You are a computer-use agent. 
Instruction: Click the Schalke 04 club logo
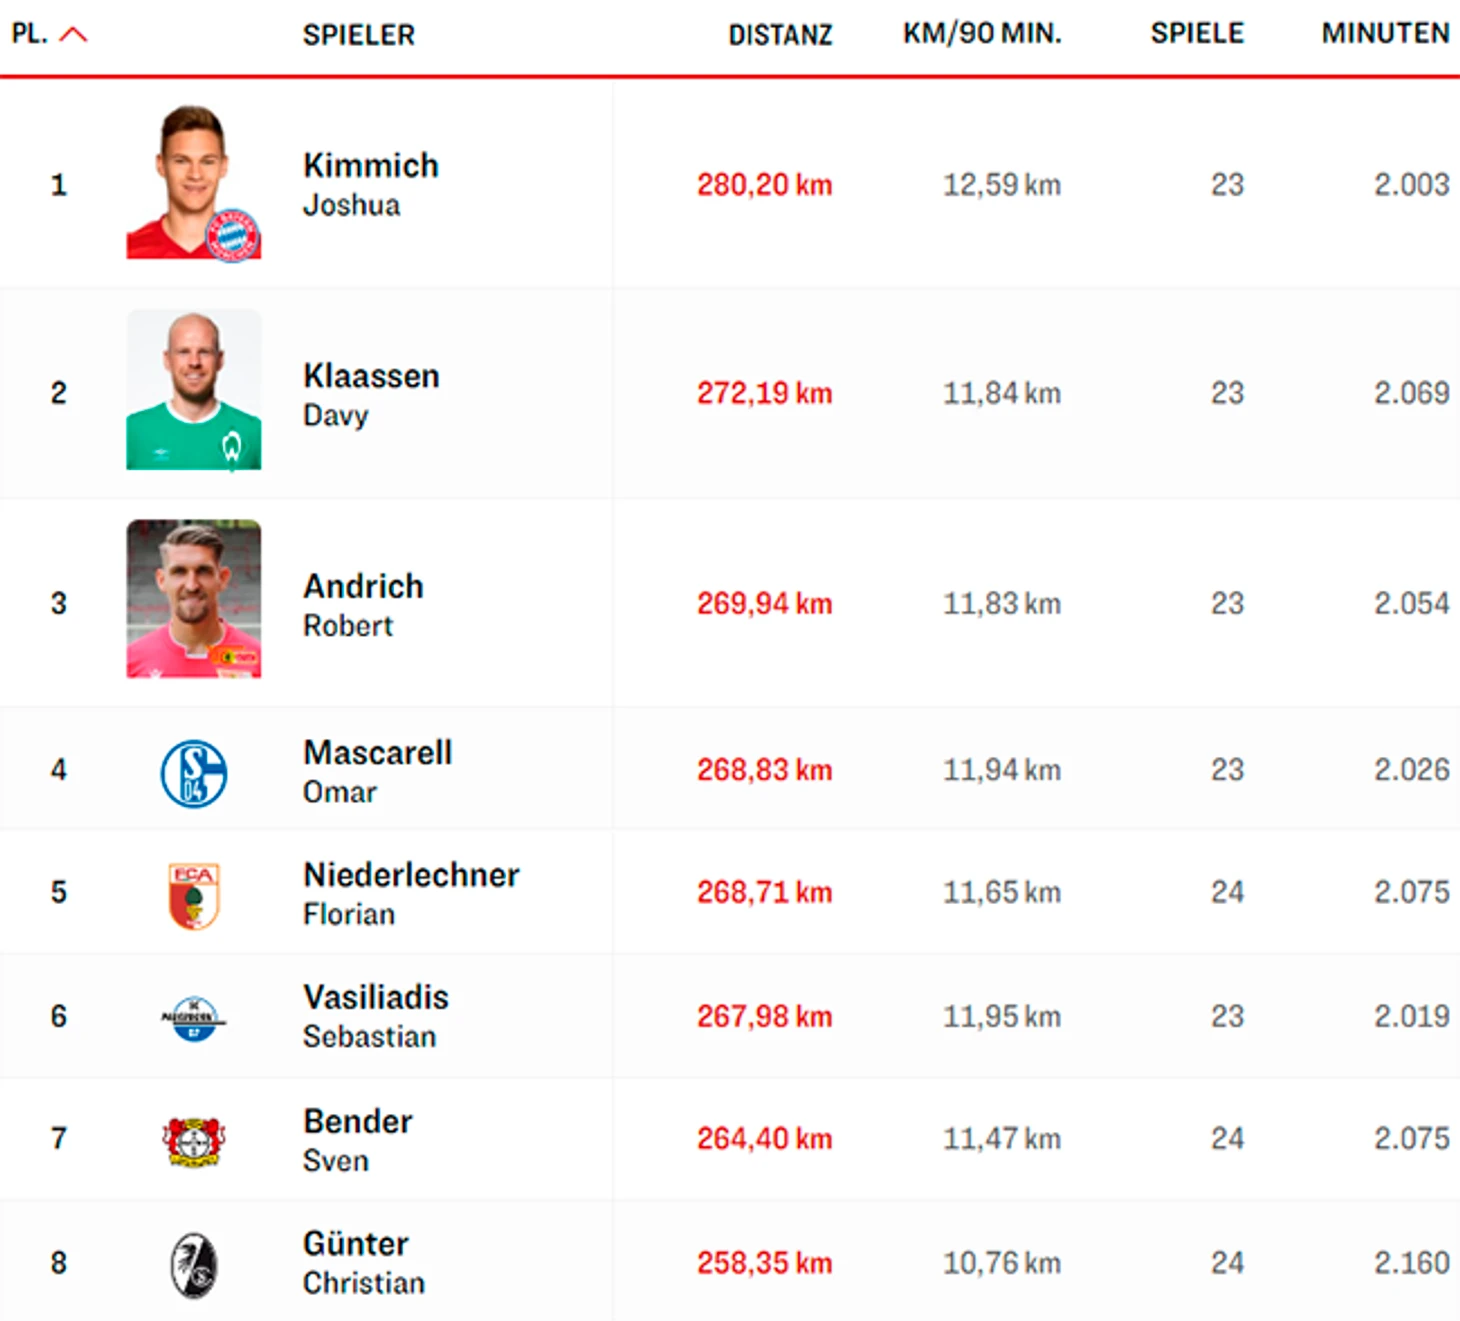tap(194, 773)
